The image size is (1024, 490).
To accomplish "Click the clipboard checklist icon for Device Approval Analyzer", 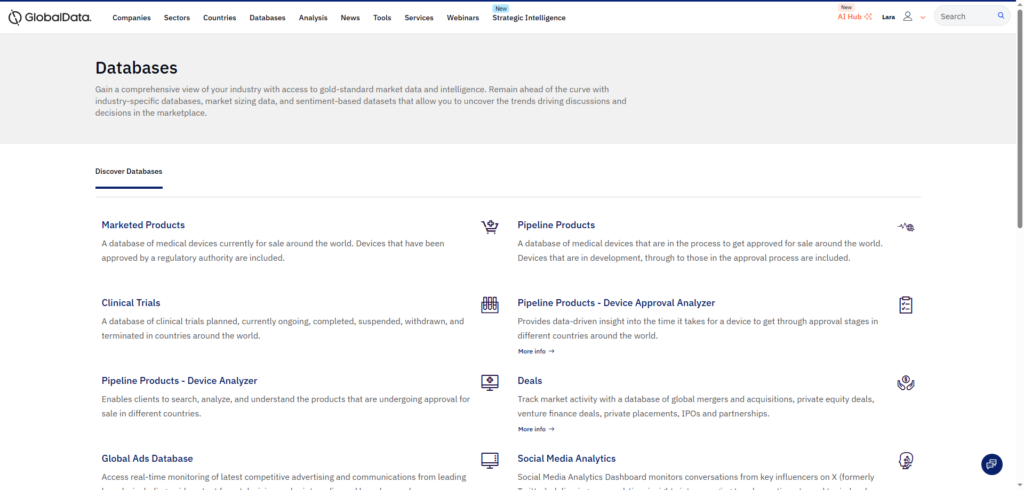I will 906,304.
